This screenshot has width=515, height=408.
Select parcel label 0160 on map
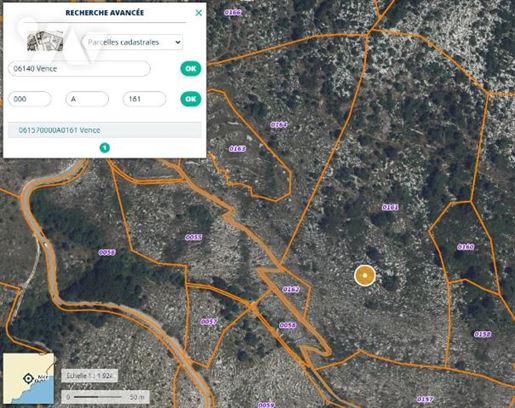(465, 247)
